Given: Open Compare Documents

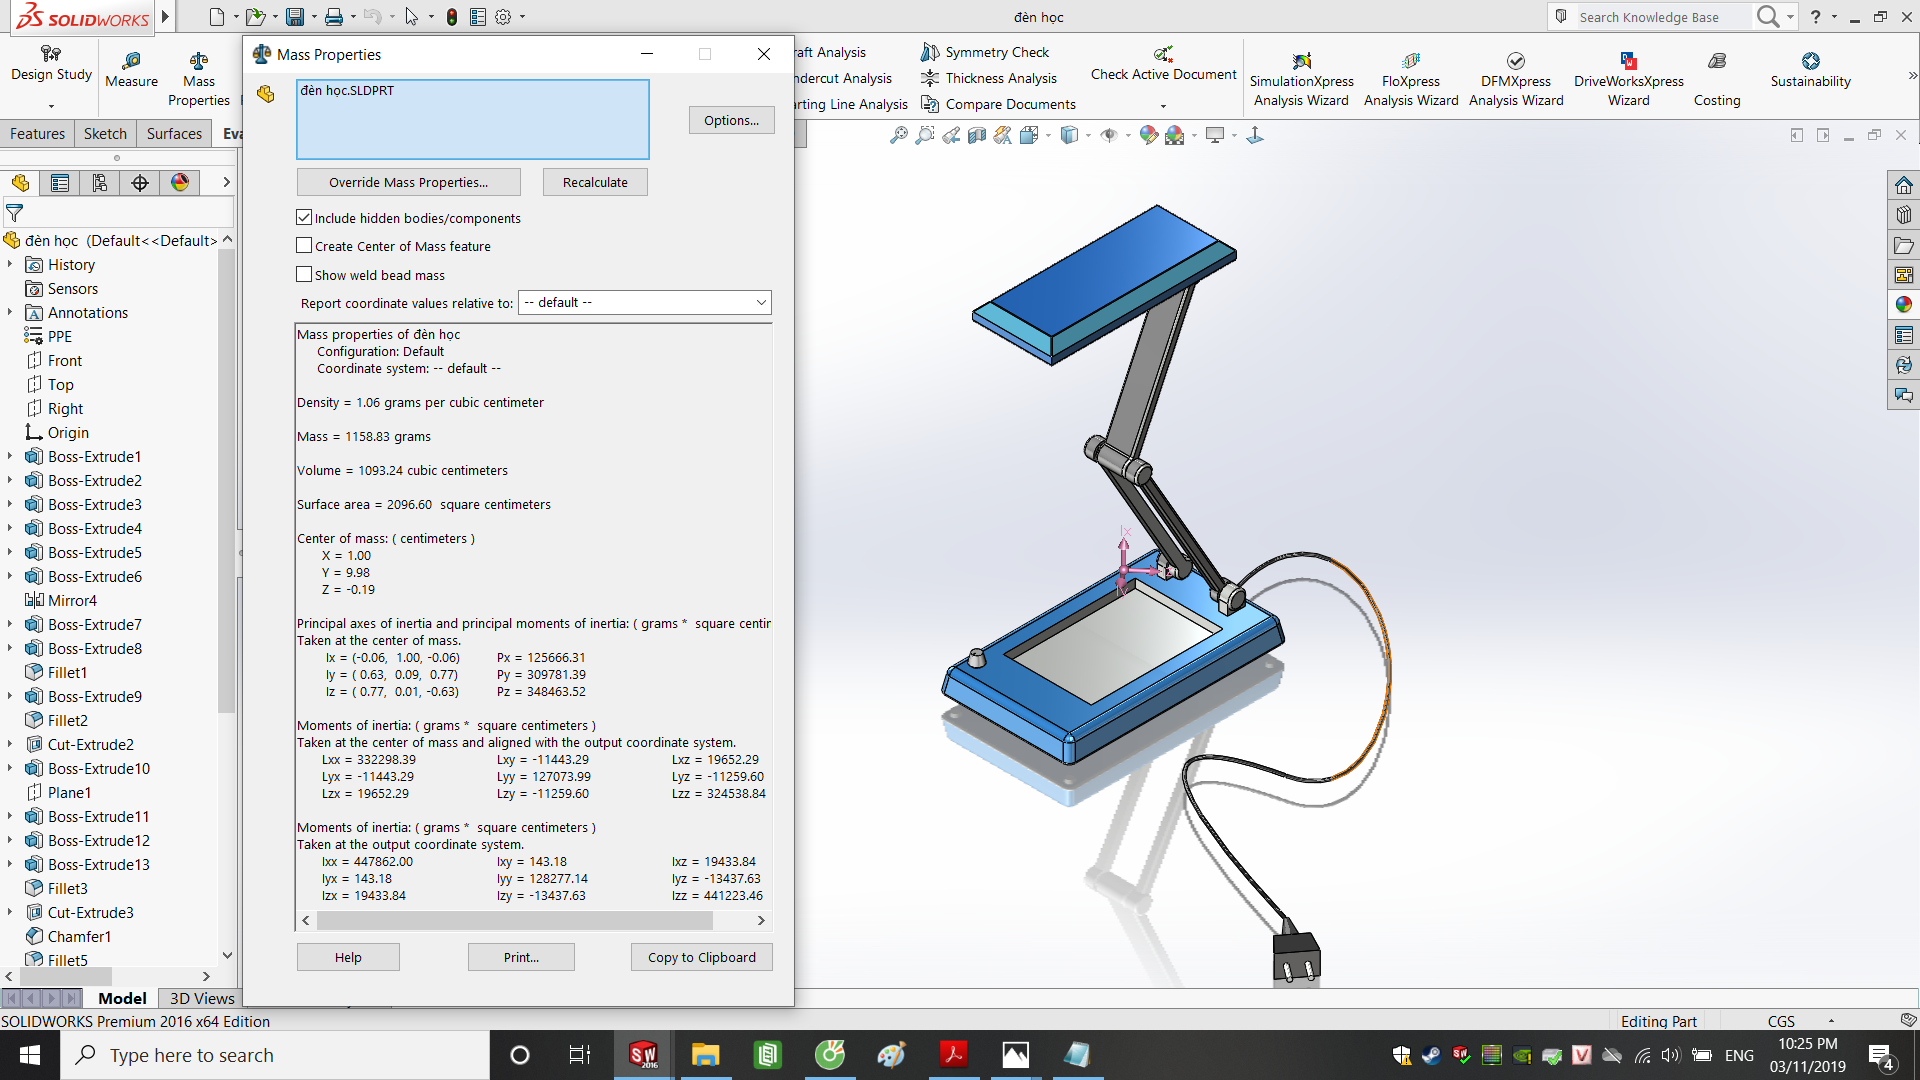Looking at the screenshot, I should [x=998, y=104].
